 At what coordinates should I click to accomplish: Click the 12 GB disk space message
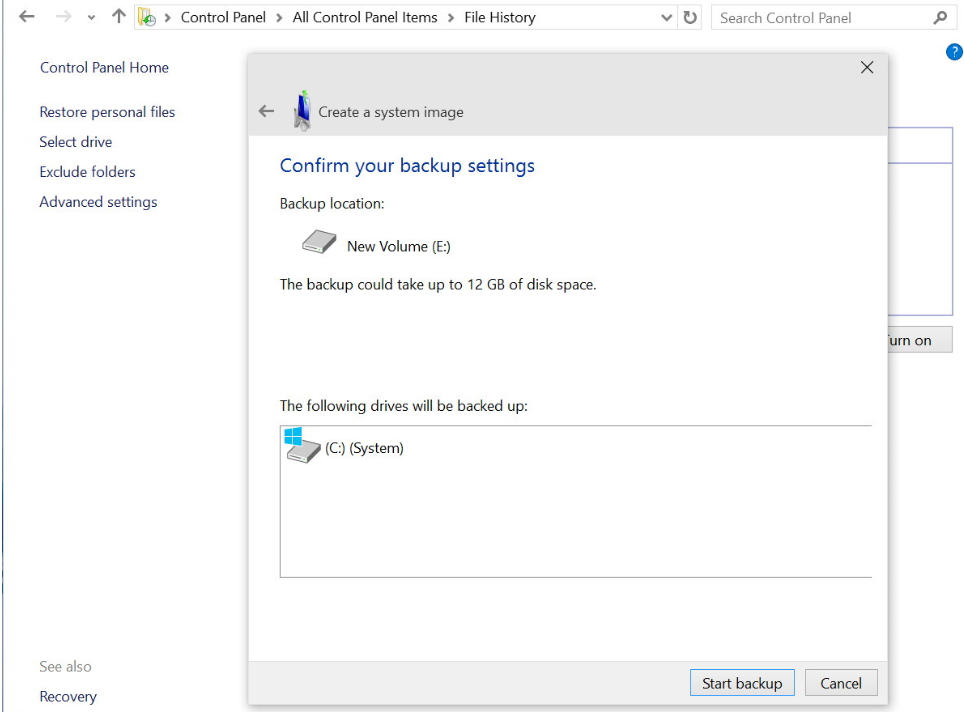click(438, 285)
